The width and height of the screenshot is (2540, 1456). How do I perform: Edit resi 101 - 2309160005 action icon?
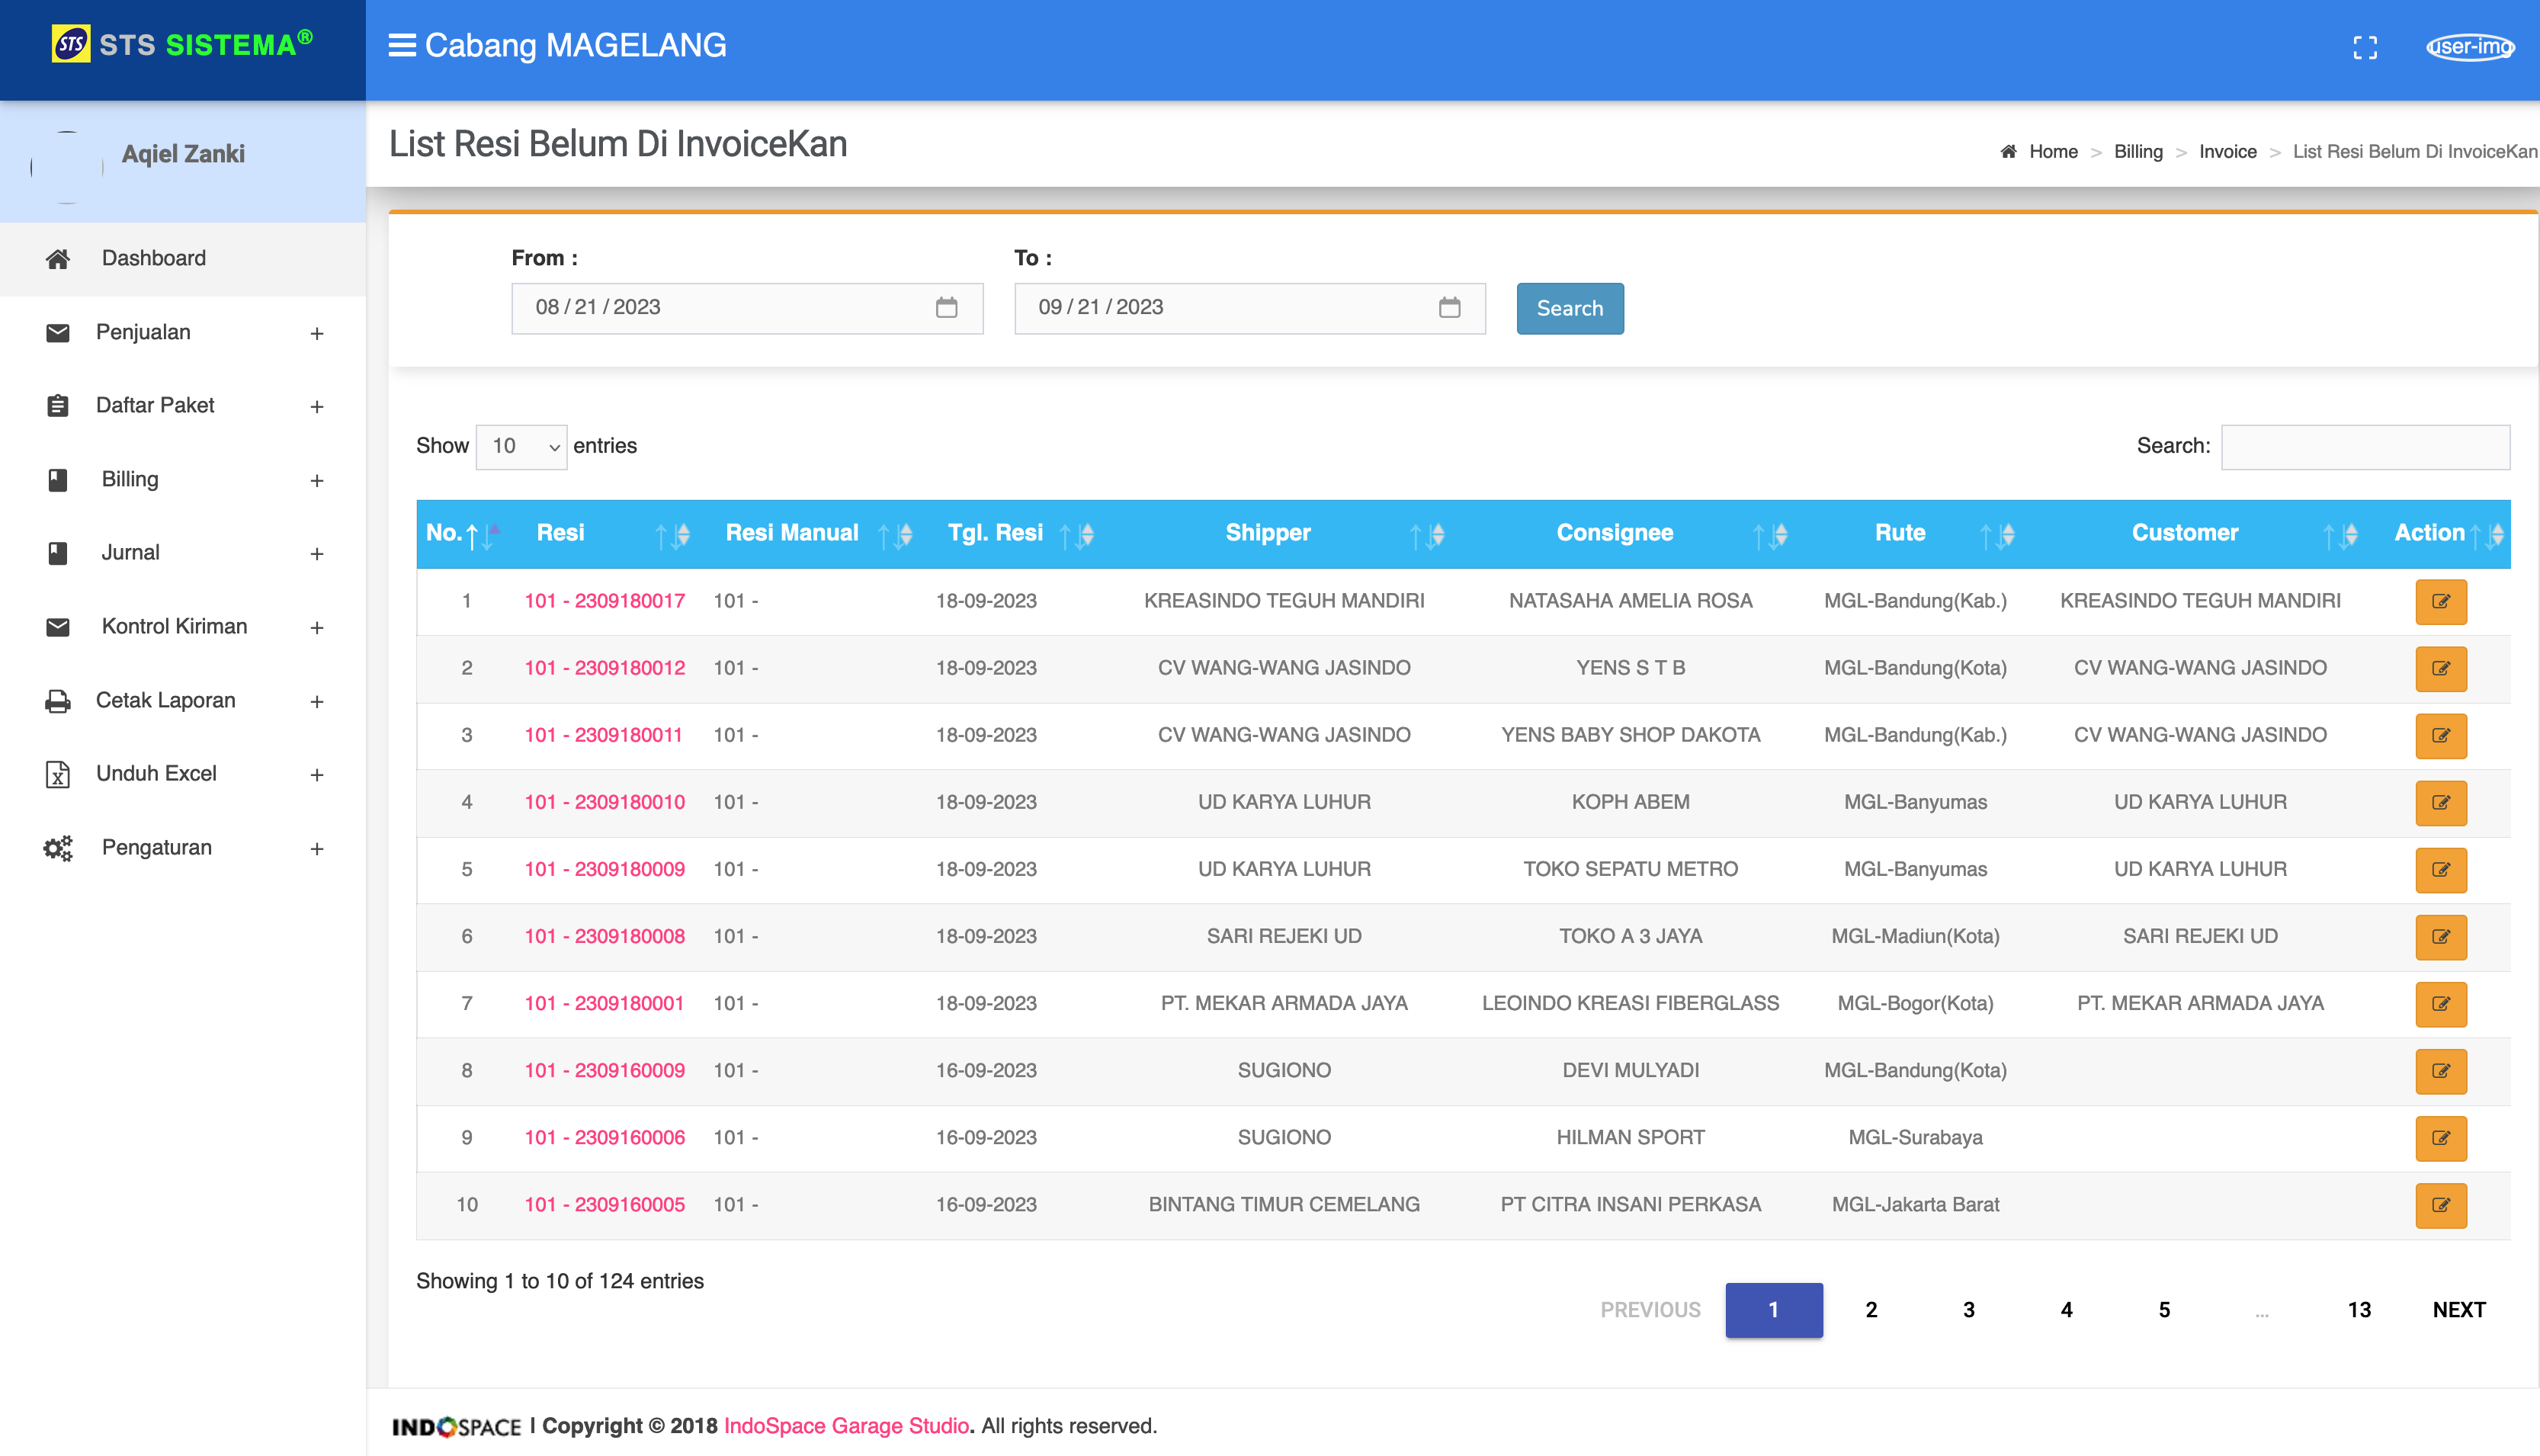coord(2441,1205)
